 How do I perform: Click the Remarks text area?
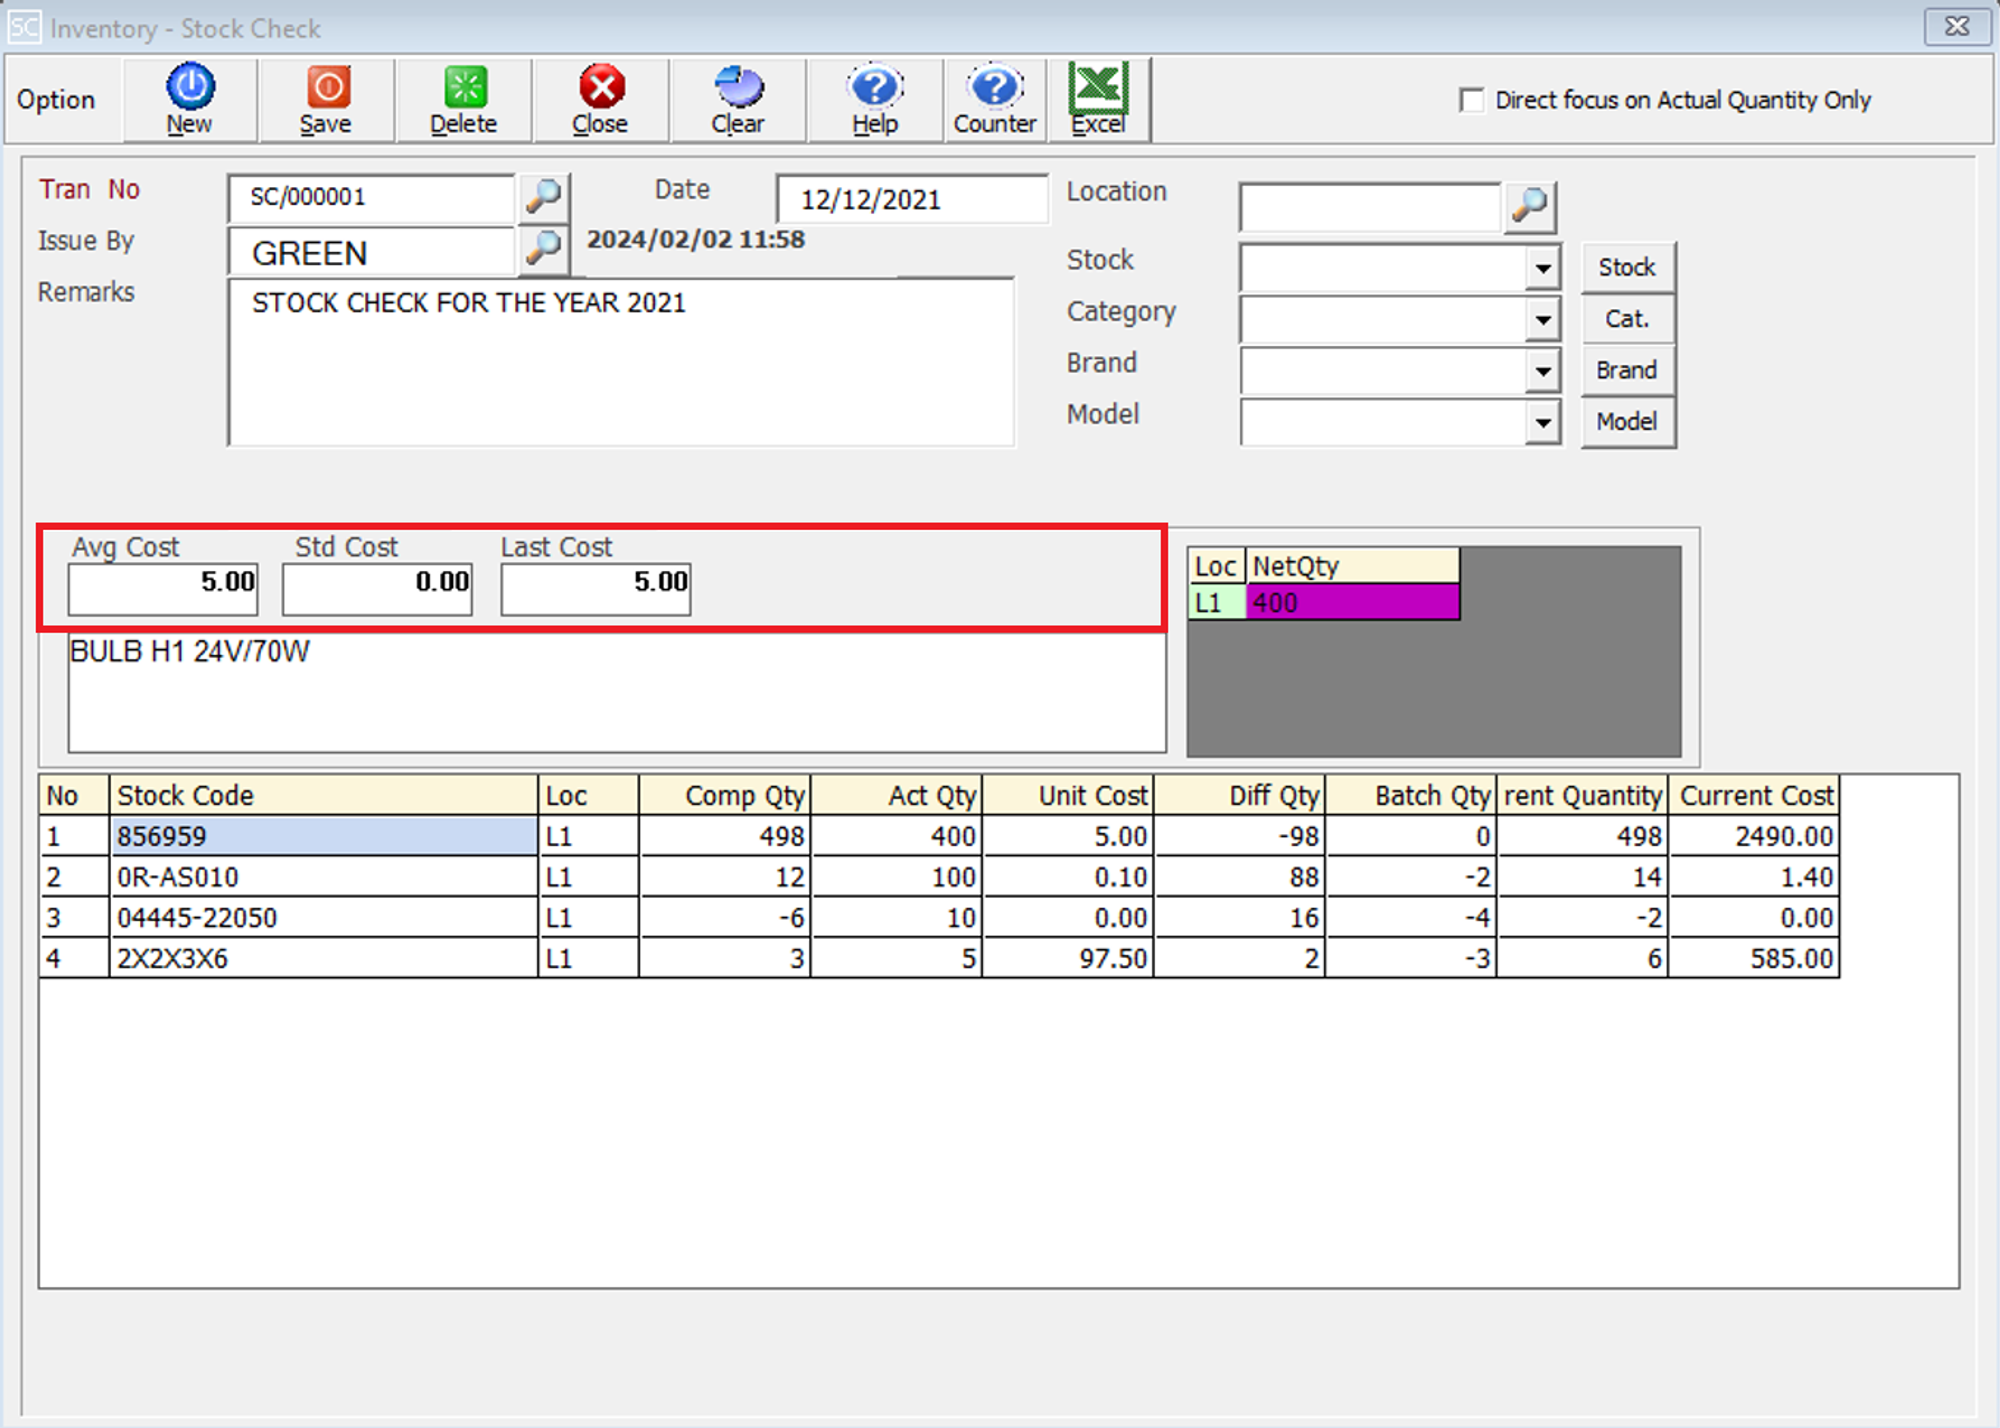click(x=621, y=362)
